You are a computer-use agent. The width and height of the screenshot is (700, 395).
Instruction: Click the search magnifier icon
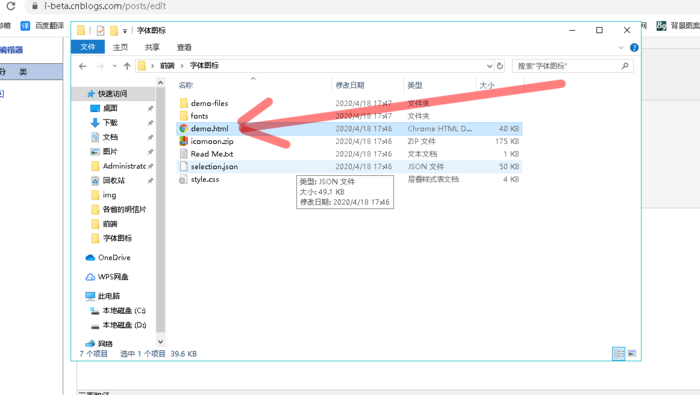625,66
